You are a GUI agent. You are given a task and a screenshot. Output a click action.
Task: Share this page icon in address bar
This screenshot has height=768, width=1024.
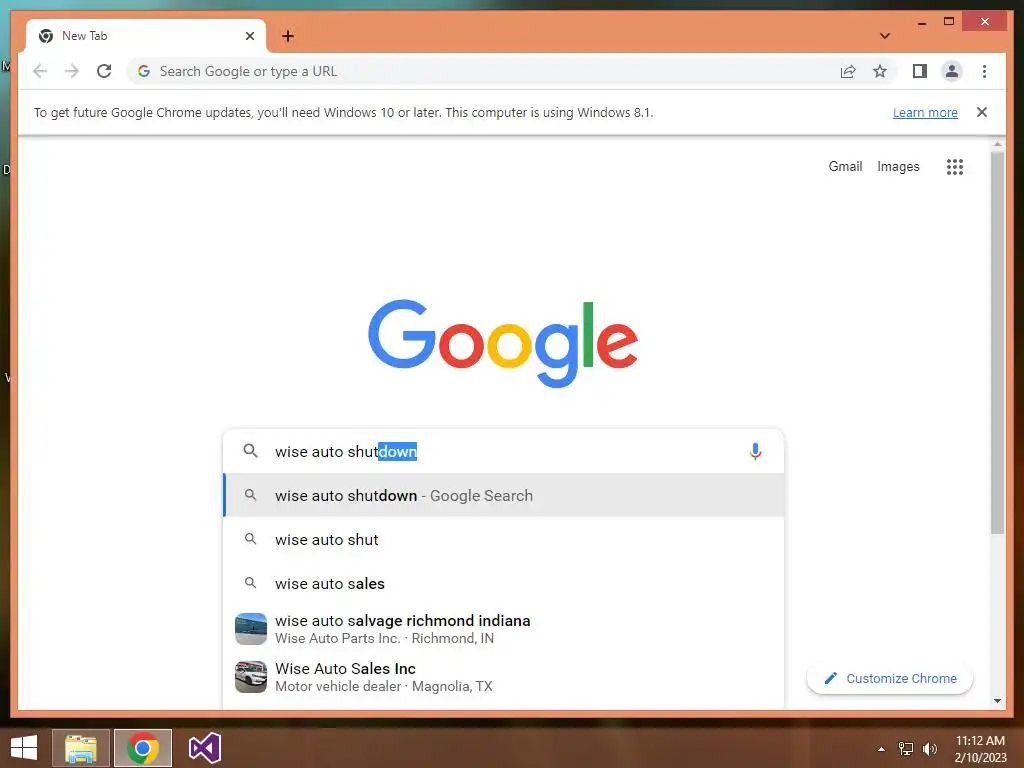pyautogui.click(x=848, y=71)
